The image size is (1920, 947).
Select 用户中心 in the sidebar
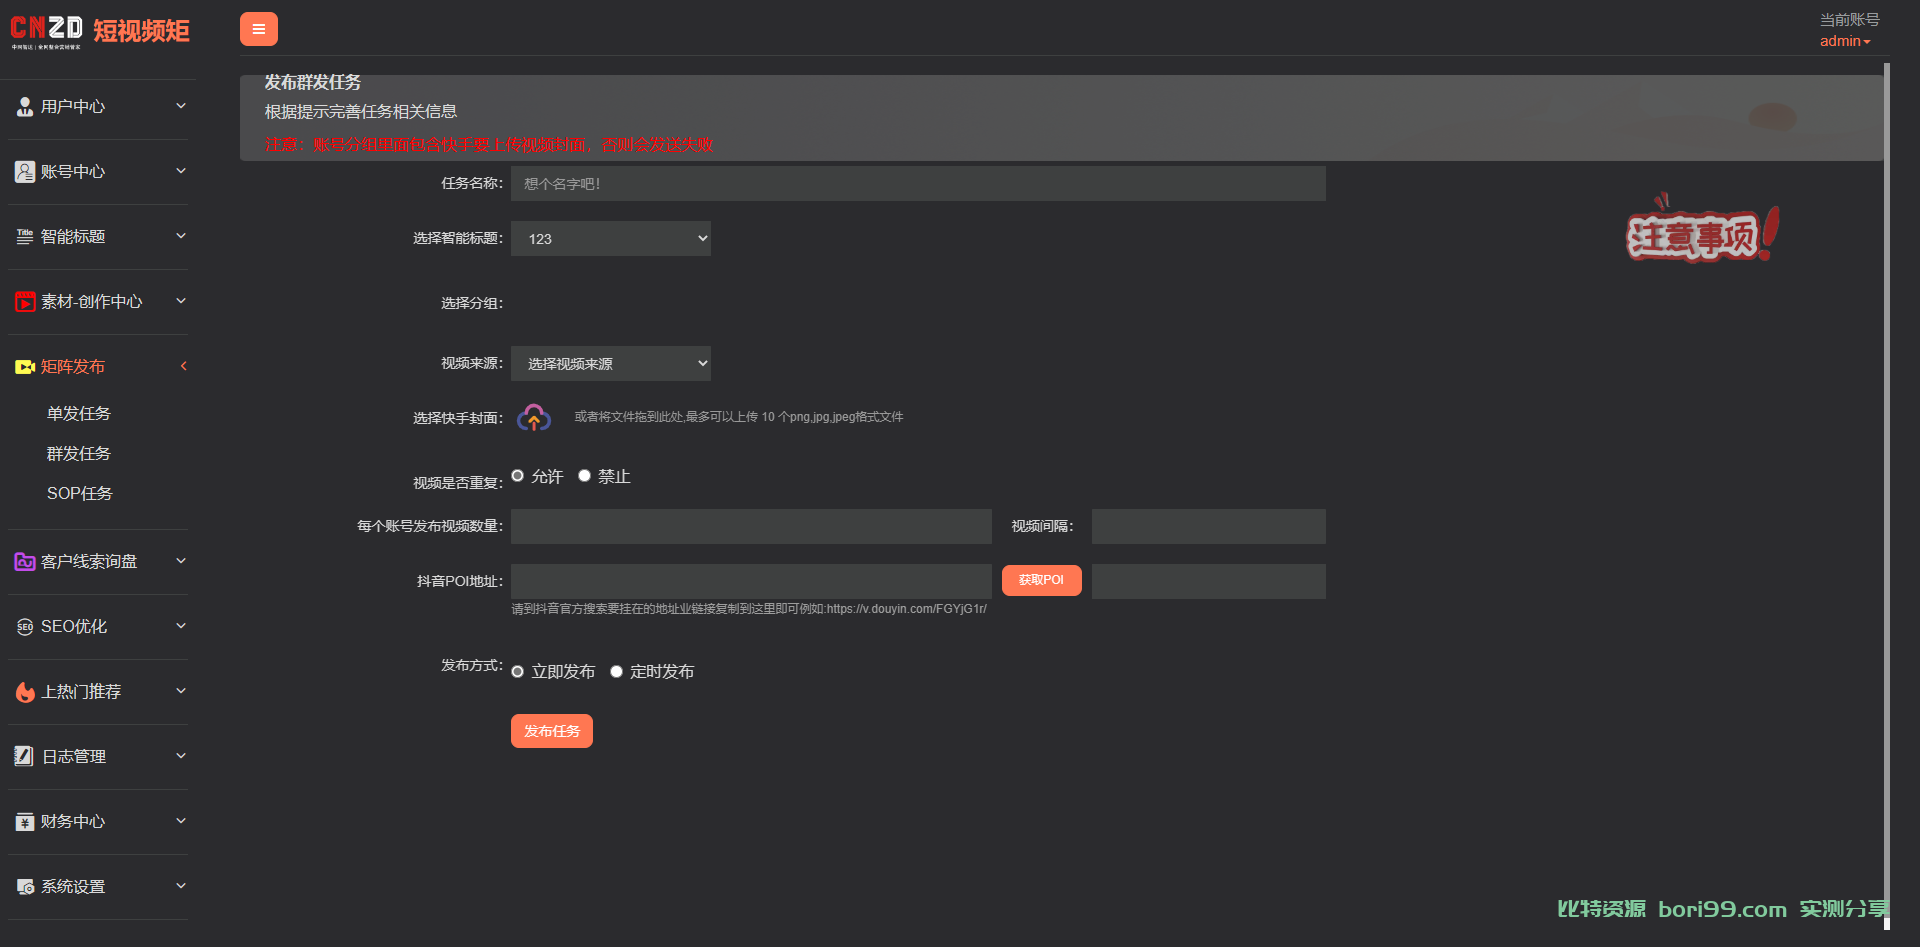[73, 107]
